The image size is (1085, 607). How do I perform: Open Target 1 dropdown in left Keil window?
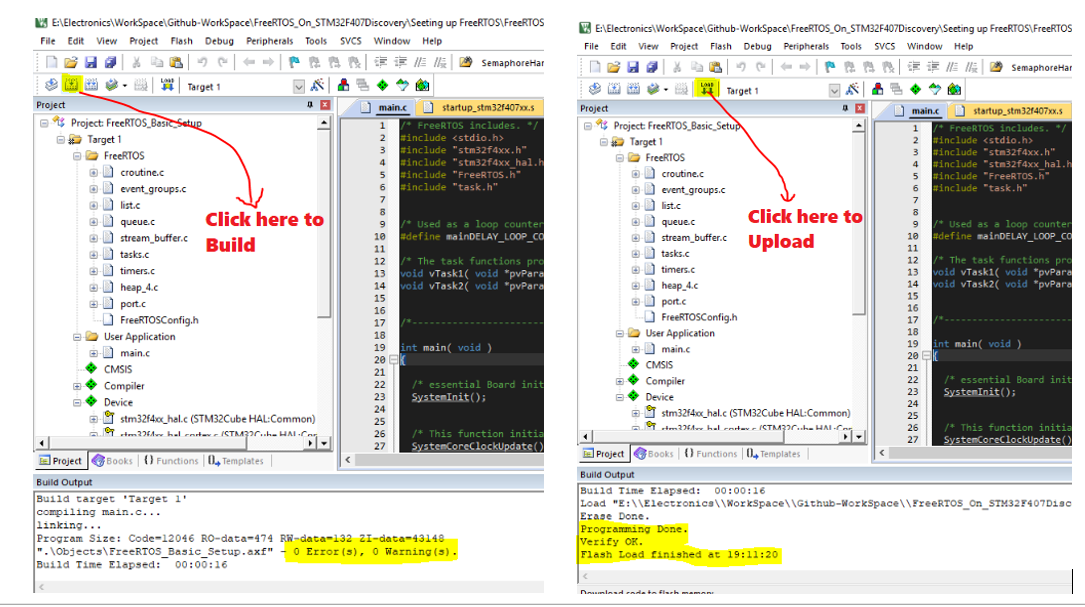pyautogui.click(x=299, y=87)
